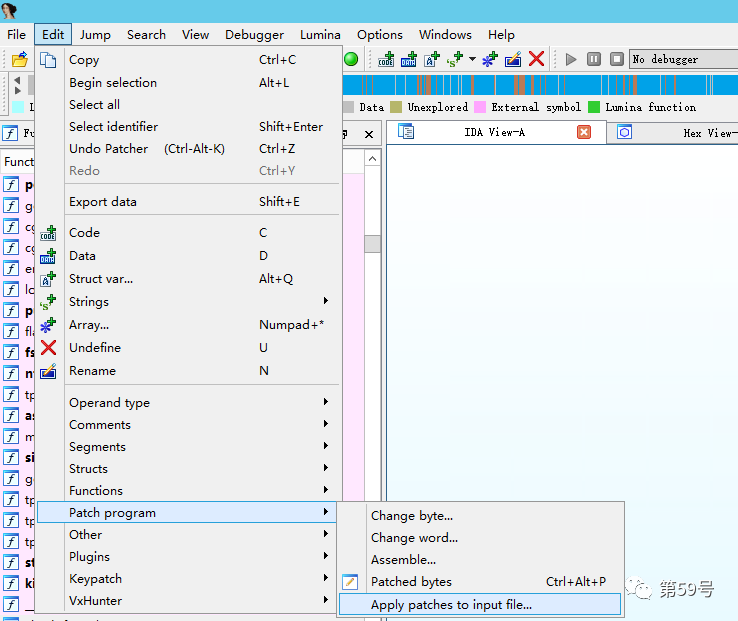Screen dimensions: 738x621
Task: Click the Unexplored legend color swatch
Action: click(x=396, y=107)
